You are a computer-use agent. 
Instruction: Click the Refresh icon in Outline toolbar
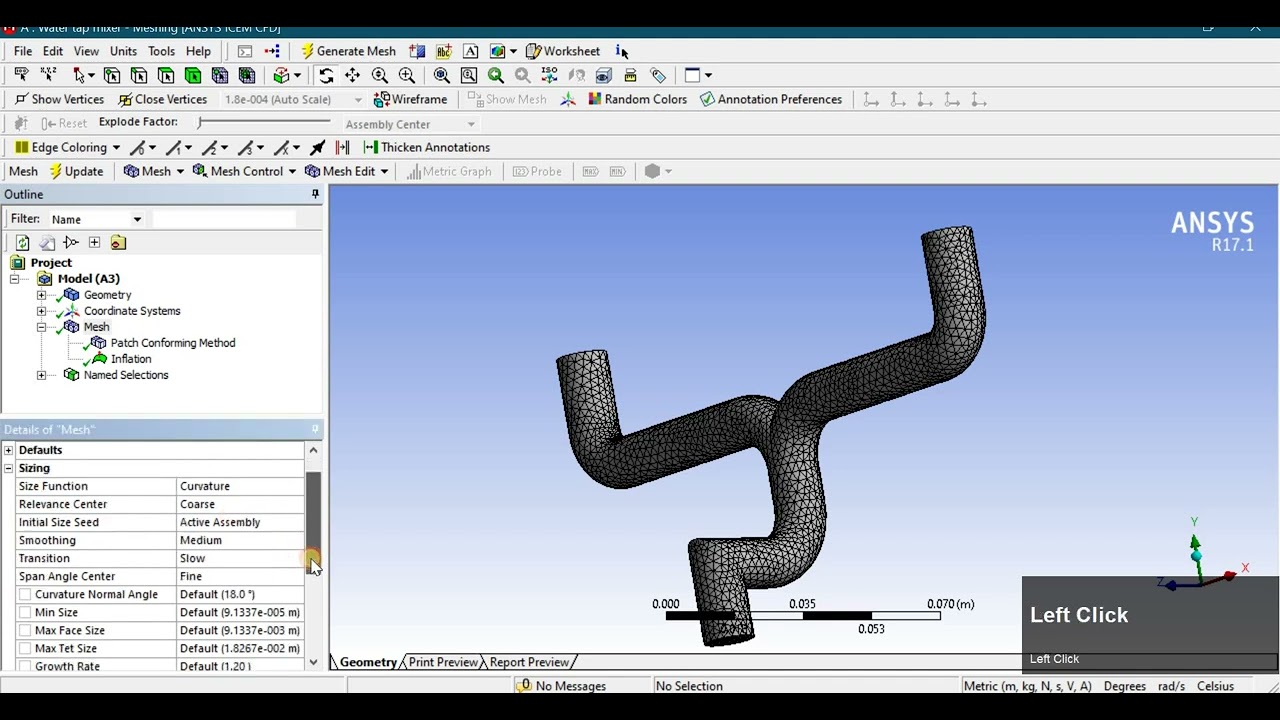(22, 242)
